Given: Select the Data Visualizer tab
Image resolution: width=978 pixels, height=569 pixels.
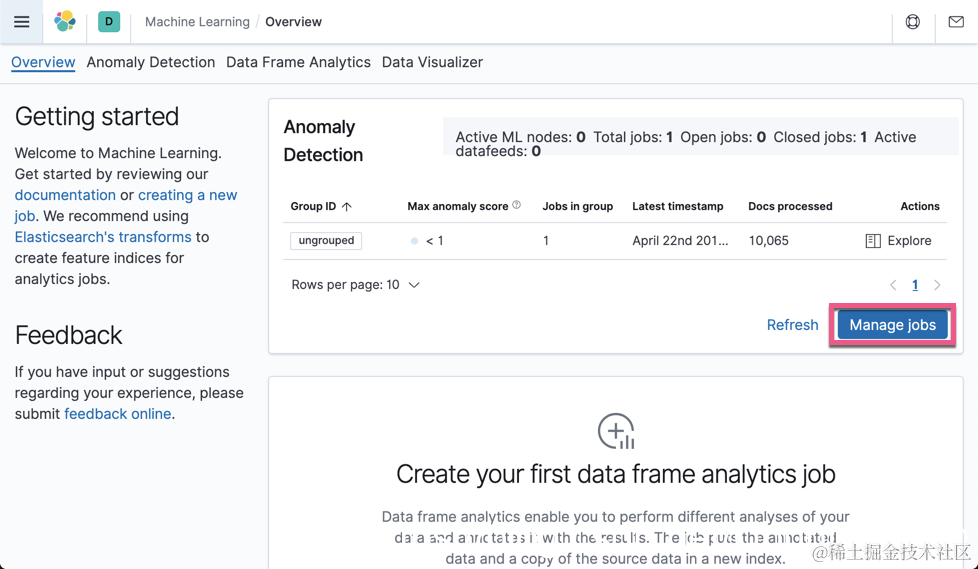Looking at the screenshot, I should 432,62.
